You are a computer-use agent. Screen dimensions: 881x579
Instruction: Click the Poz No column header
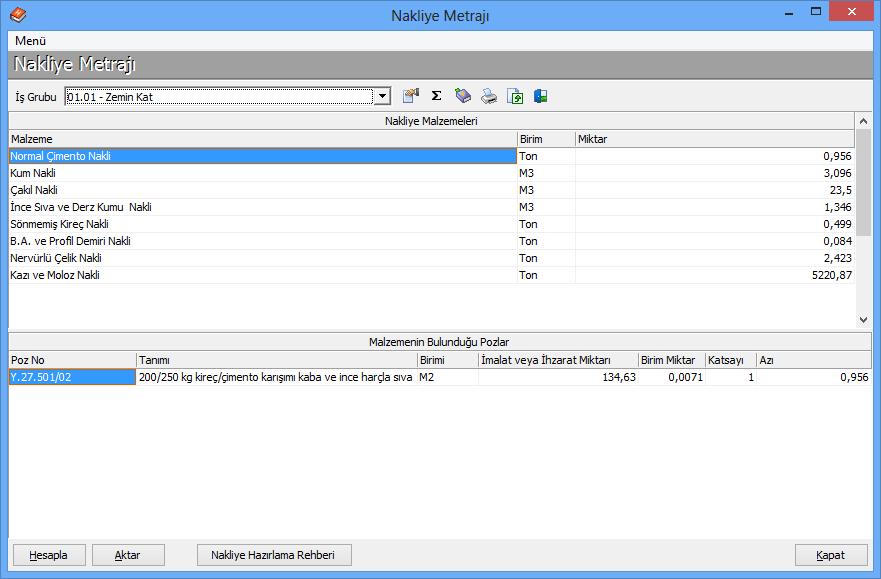pyautogui.click(x=72, y=360)
